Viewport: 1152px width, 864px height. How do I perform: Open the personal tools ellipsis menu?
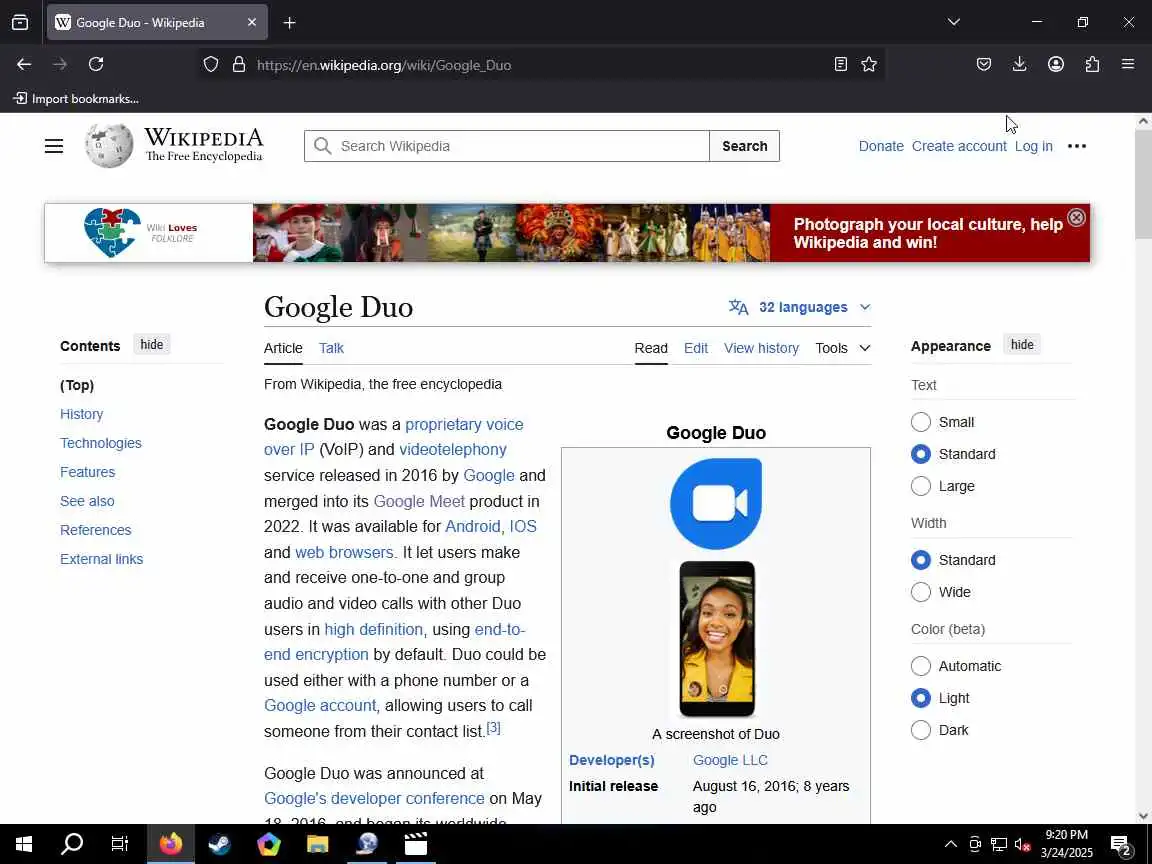point(1077,146)
